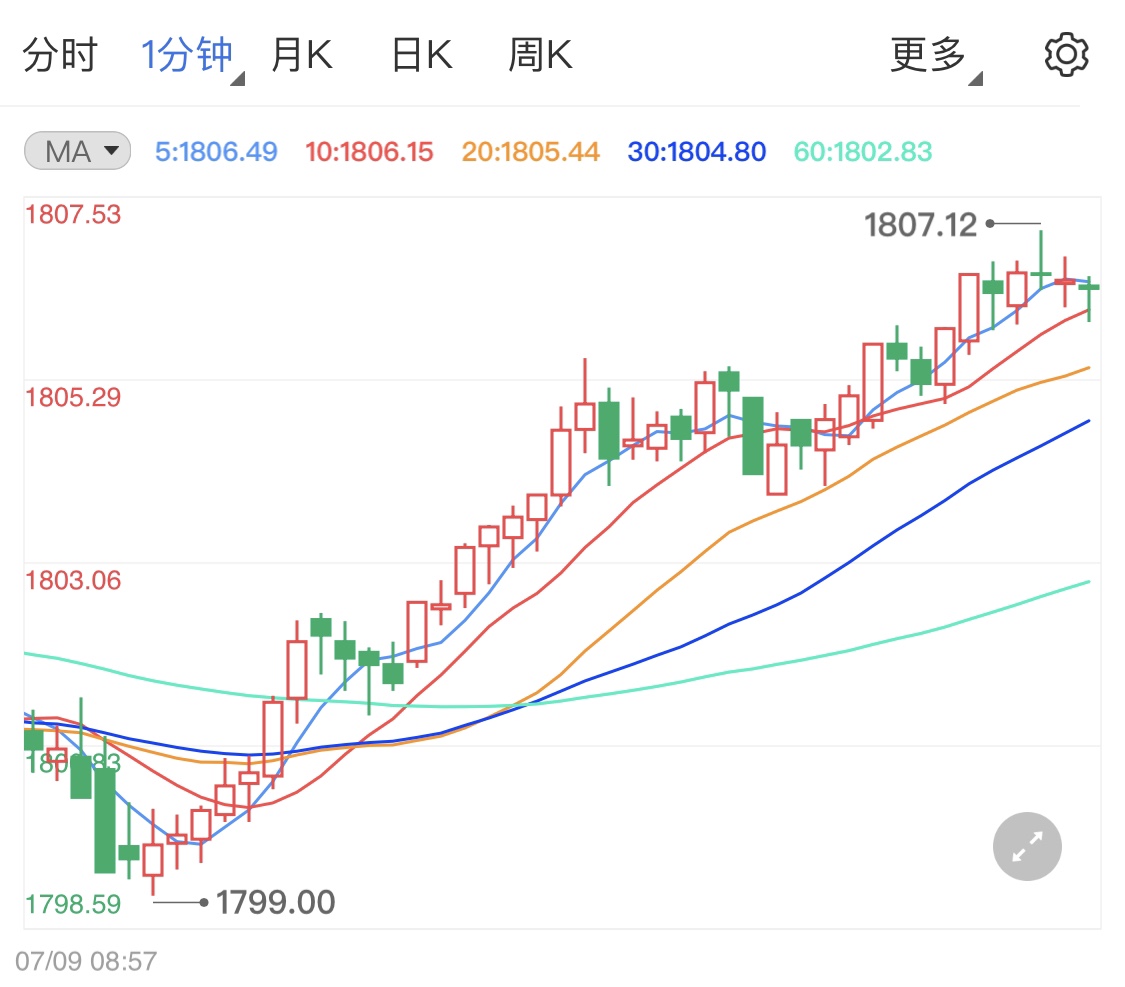Screen dimensions: 1125x987
Task: Click the low price label 1799.00
Action: pyautogui.click(x=276, y=902)
